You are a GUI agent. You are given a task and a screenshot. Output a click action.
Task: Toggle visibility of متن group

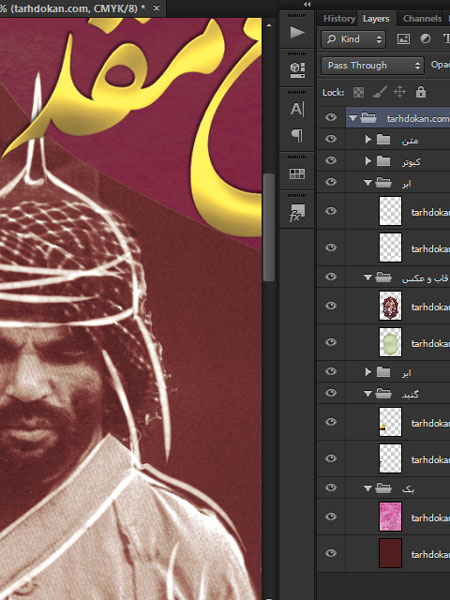click(331, 139)
